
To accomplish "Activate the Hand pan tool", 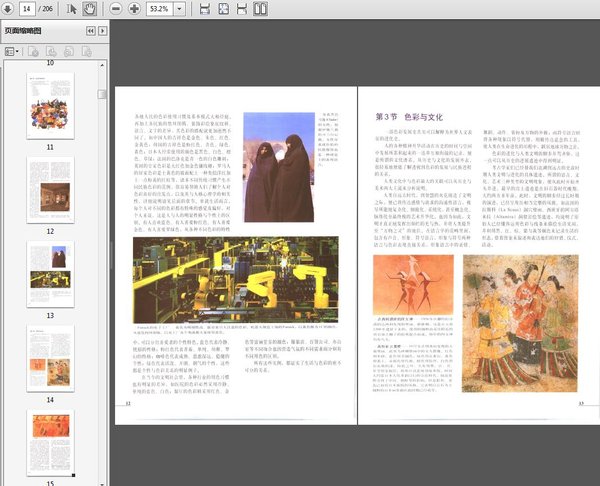I will pos(89,9).
